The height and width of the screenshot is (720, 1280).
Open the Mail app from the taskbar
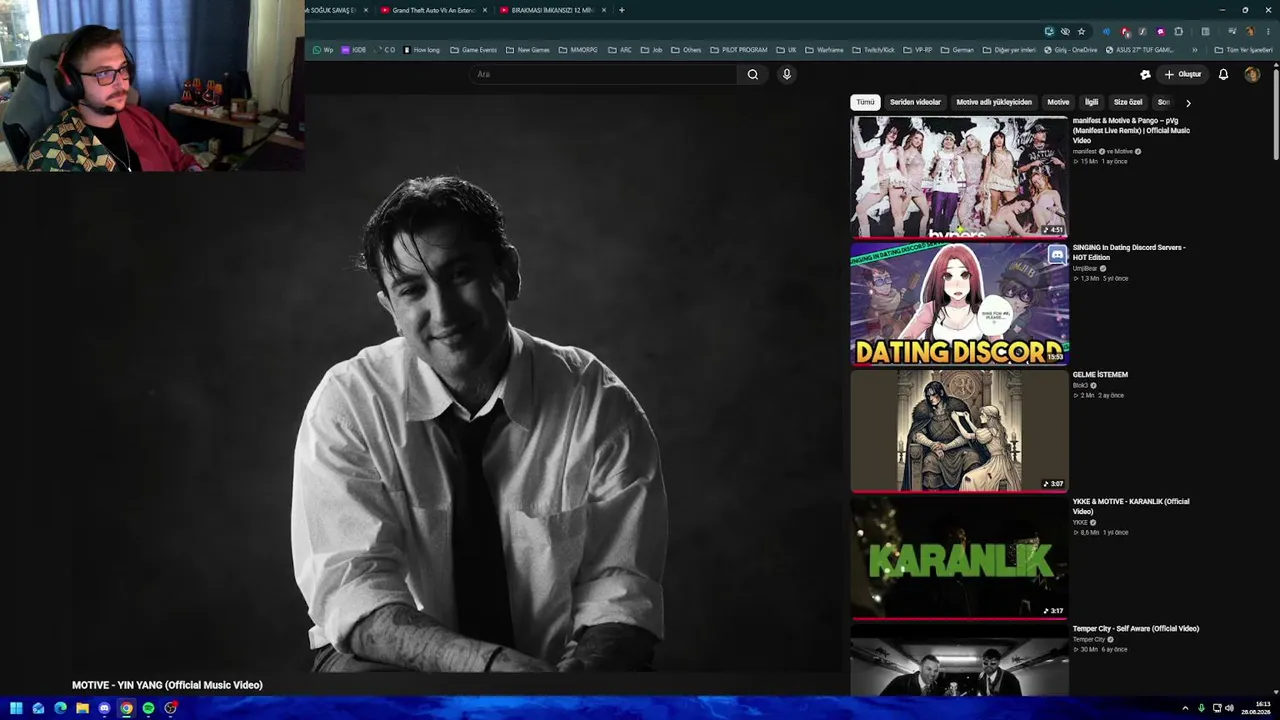coord(38,708)
